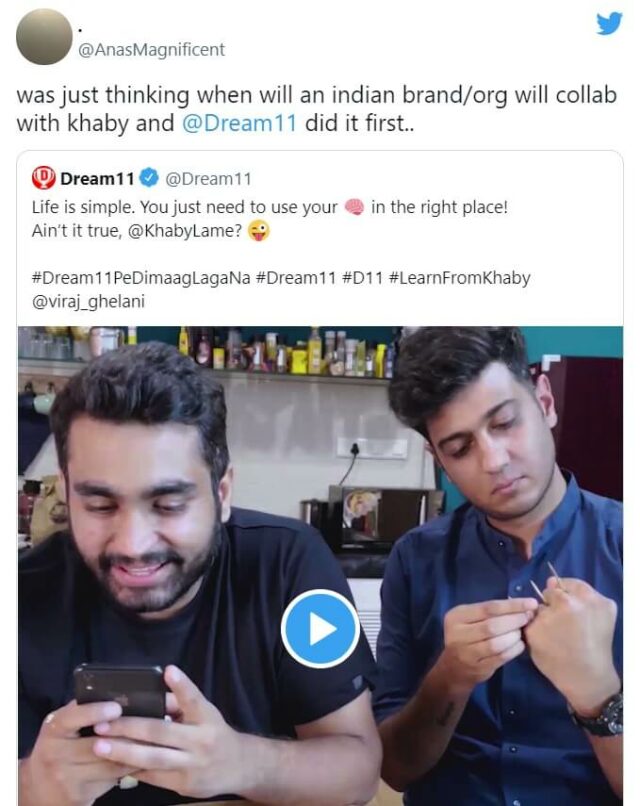This screenshot has width=640, height=806.
Task: Open the #LearnFromKhaby hashtag
Action: [x=460, y=278]
